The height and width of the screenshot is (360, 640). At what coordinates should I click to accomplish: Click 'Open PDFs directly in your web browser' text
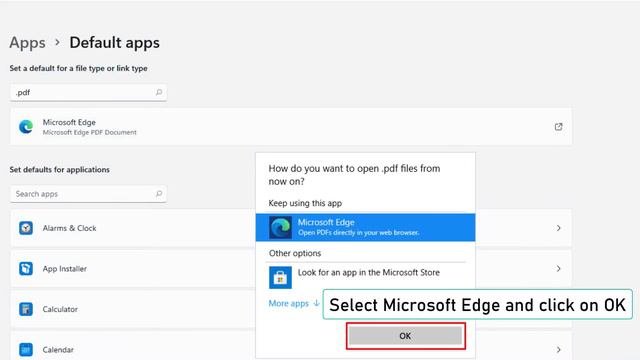tap(358, 233)
